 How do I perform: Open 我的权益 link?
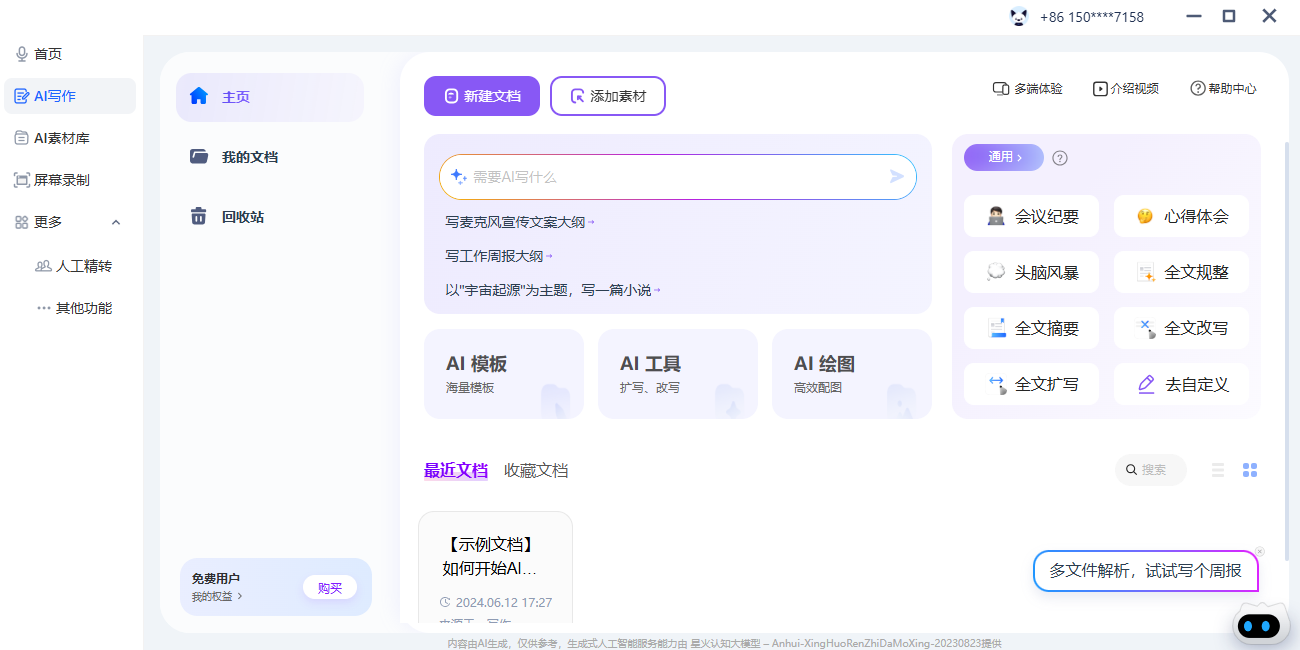click(217, 597)
